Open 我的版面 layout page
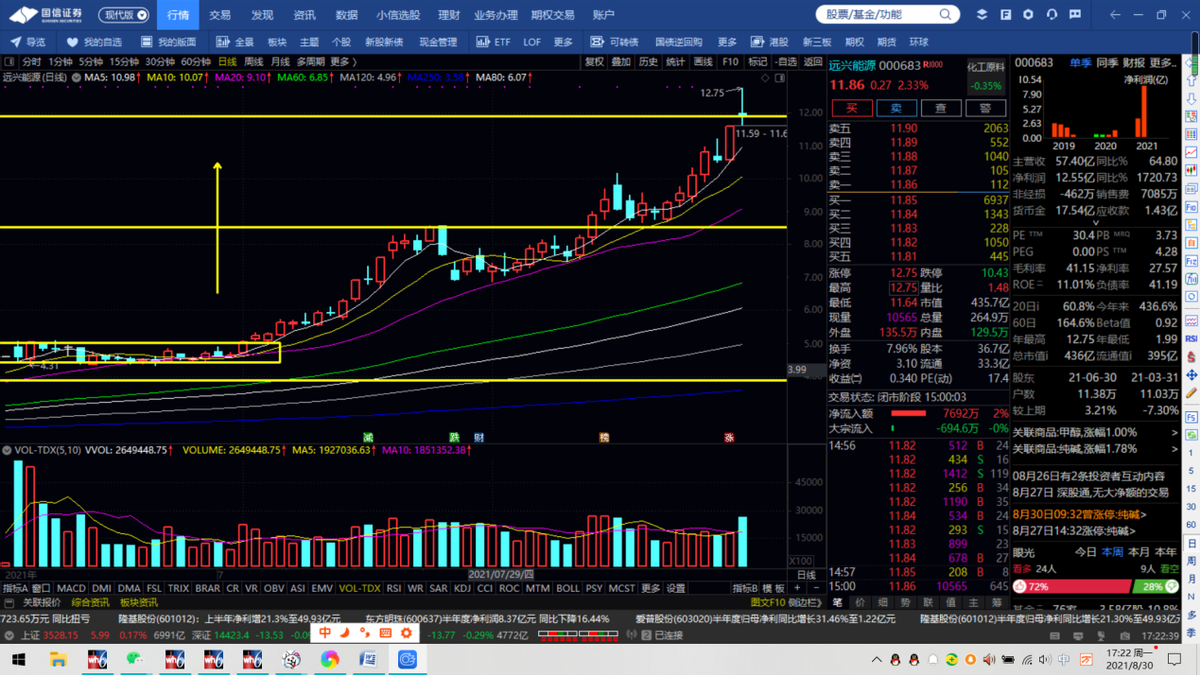Viewport: 1200px width, 675px height. (168, 42)
